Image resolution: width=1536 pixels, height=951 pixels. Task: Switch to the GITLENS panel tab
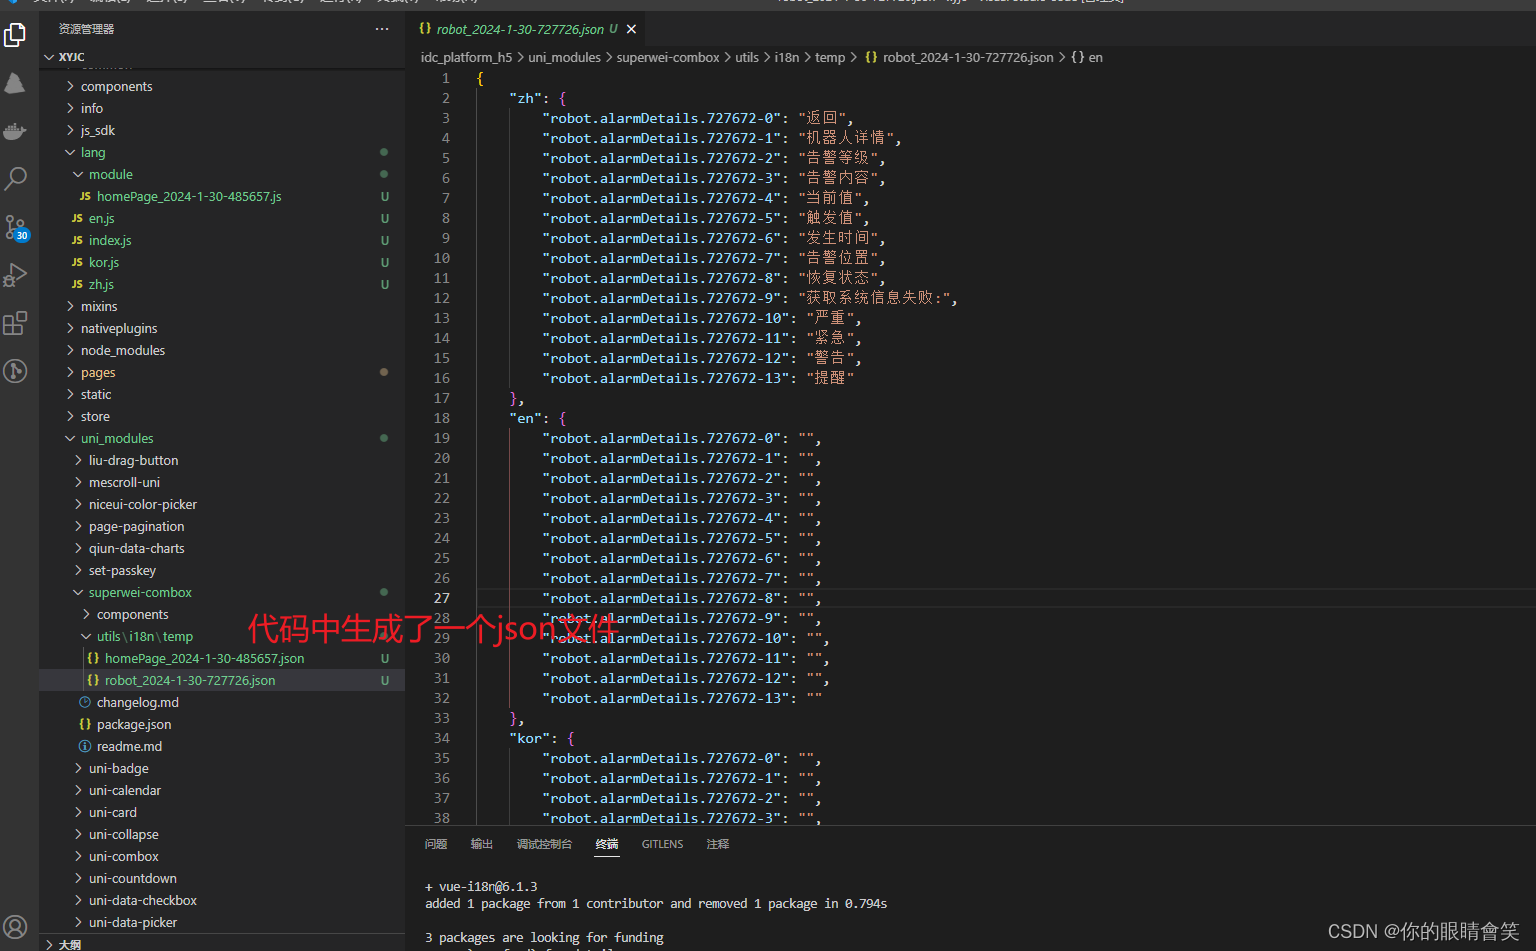tap(662, 844)
